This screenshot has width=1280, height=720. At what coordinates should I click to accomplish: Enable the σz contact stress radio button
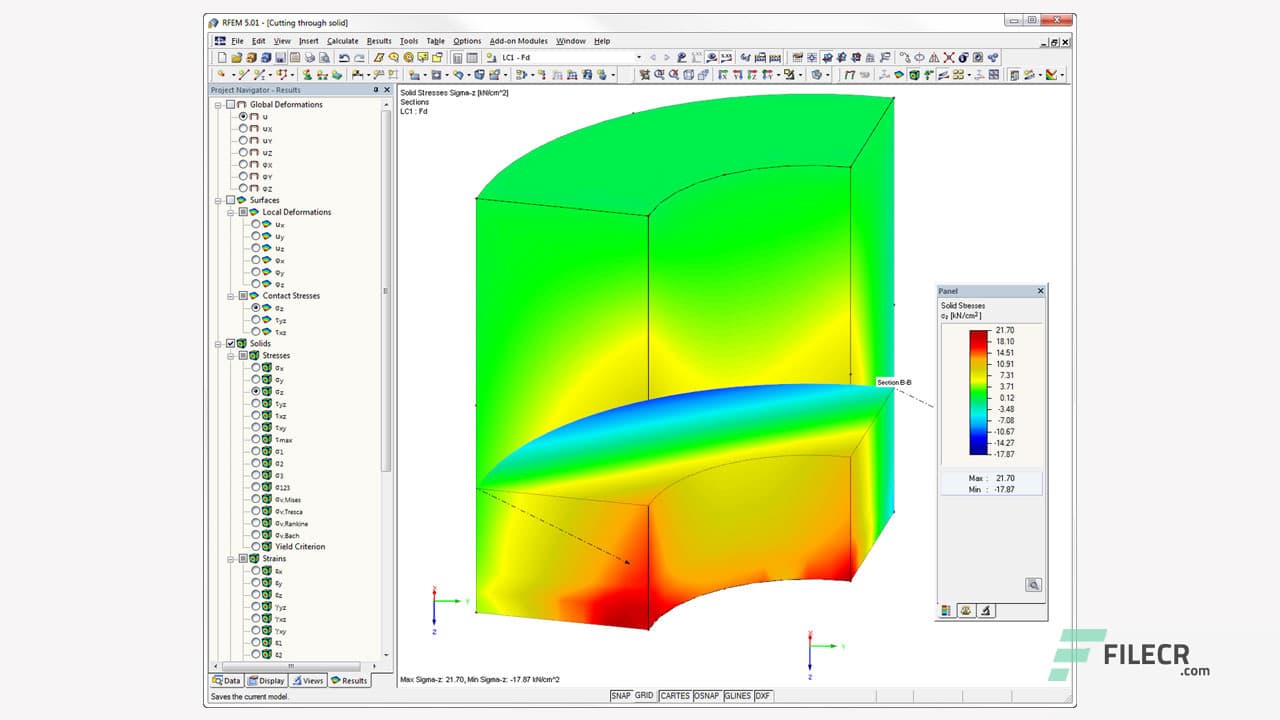(x=257, y=307)
